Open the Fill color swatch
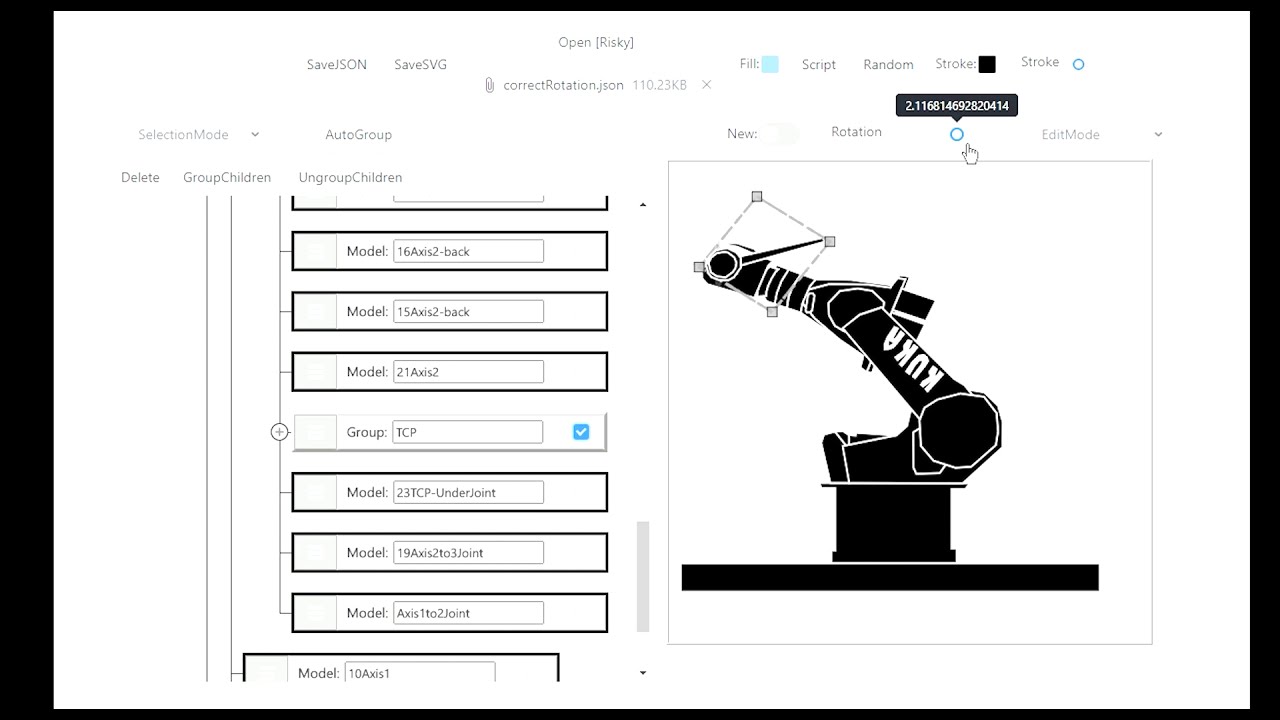 click(770, 64)
